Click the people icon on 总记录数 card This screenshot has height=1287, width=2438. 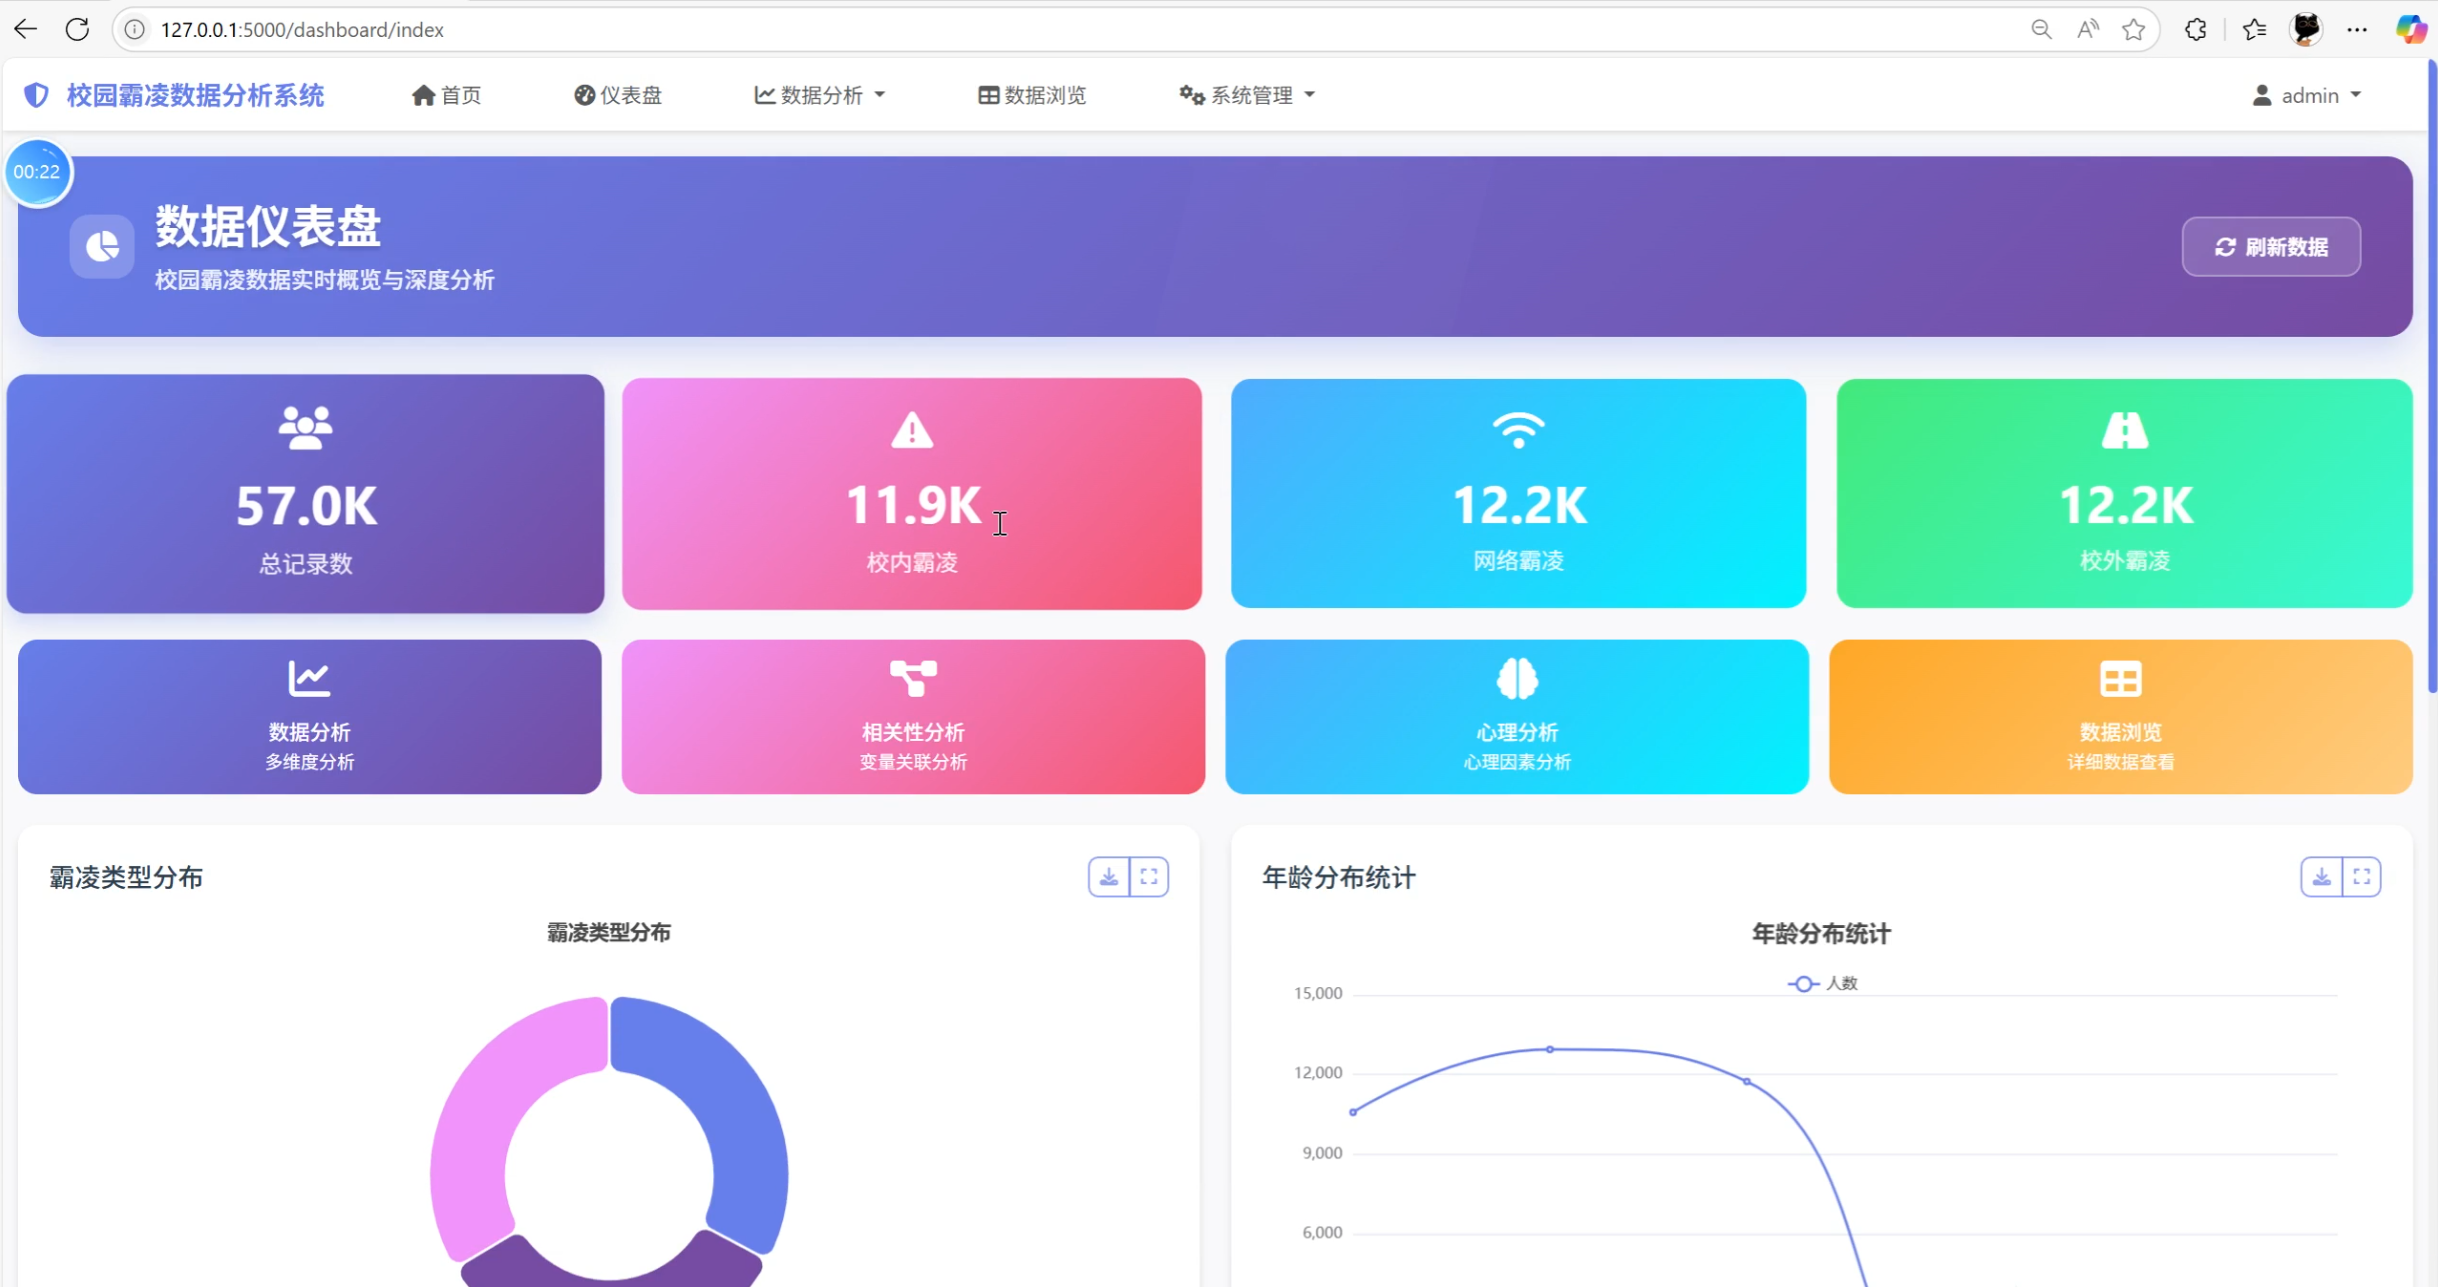click(x=305, y=428)
